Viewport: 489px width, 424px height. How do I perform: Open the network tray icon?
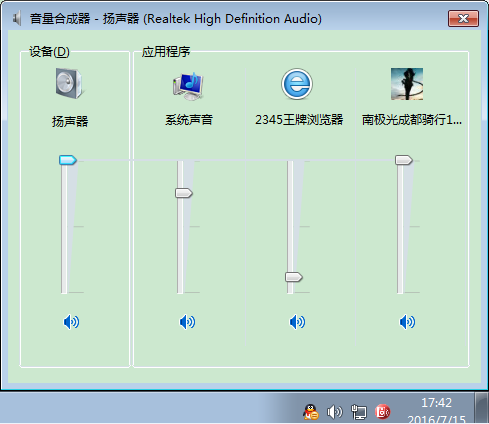pos(359,412)
